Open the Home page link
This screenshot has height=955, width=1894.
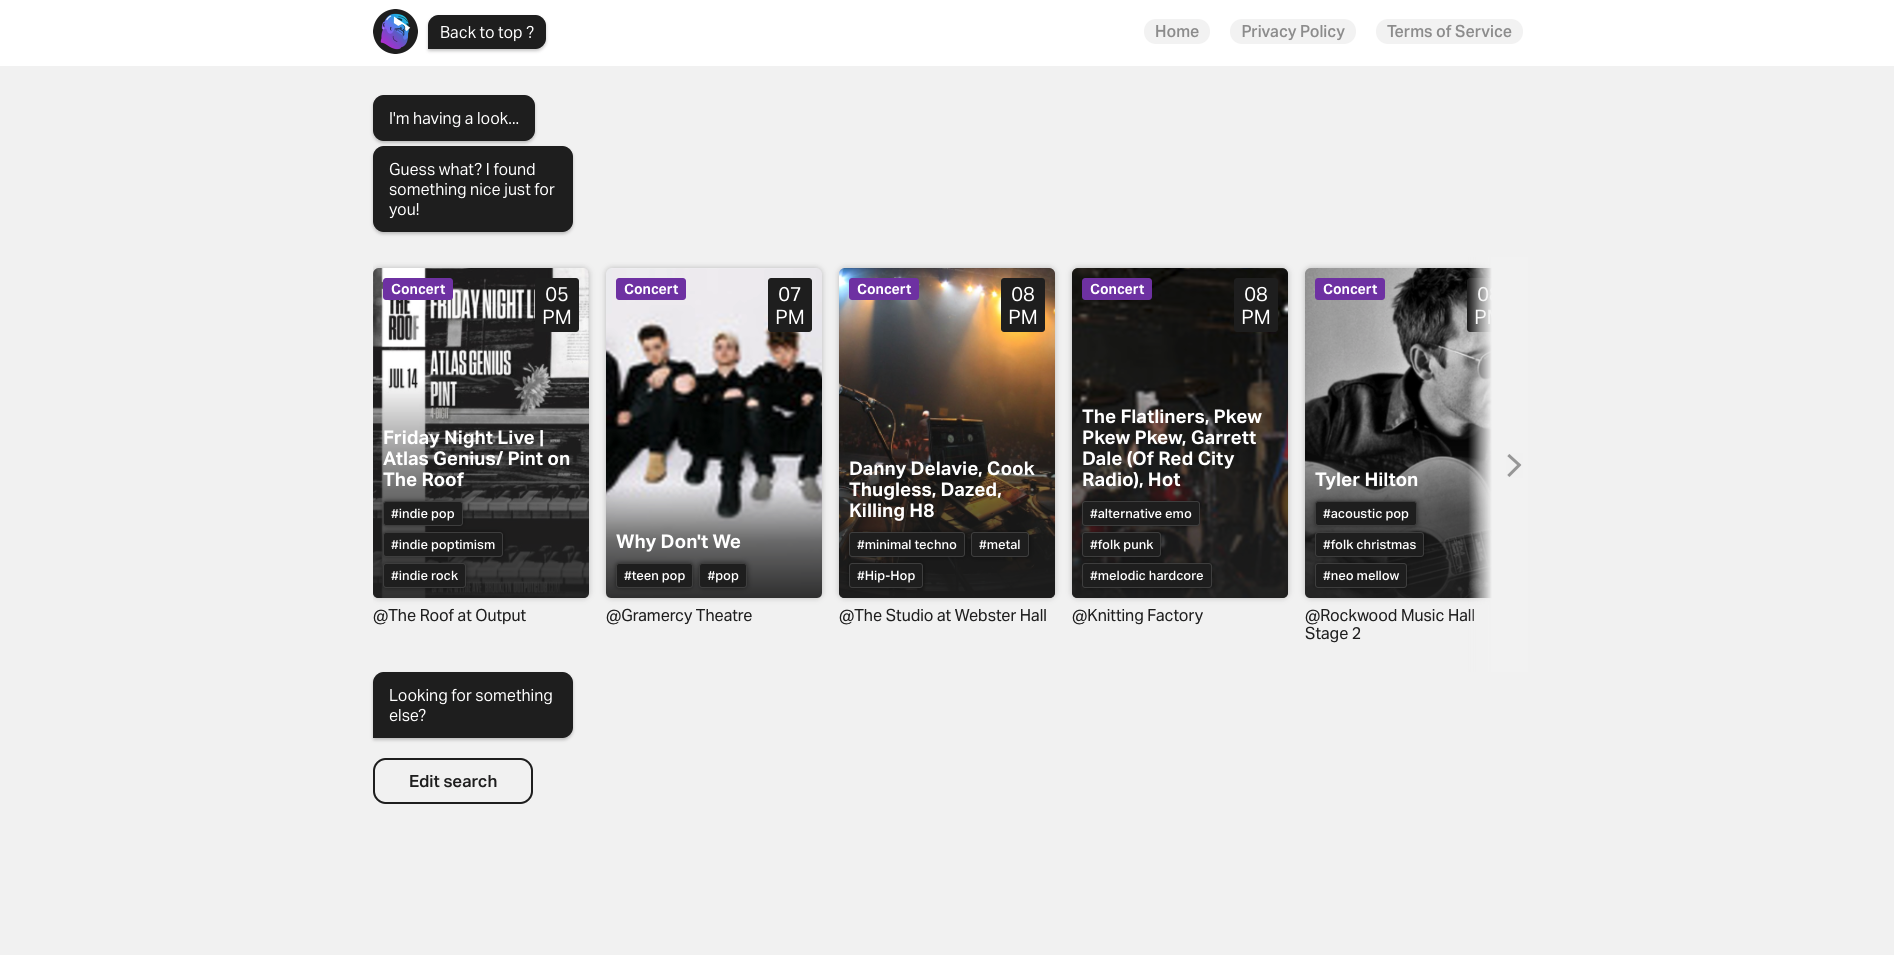[1177, 31]
